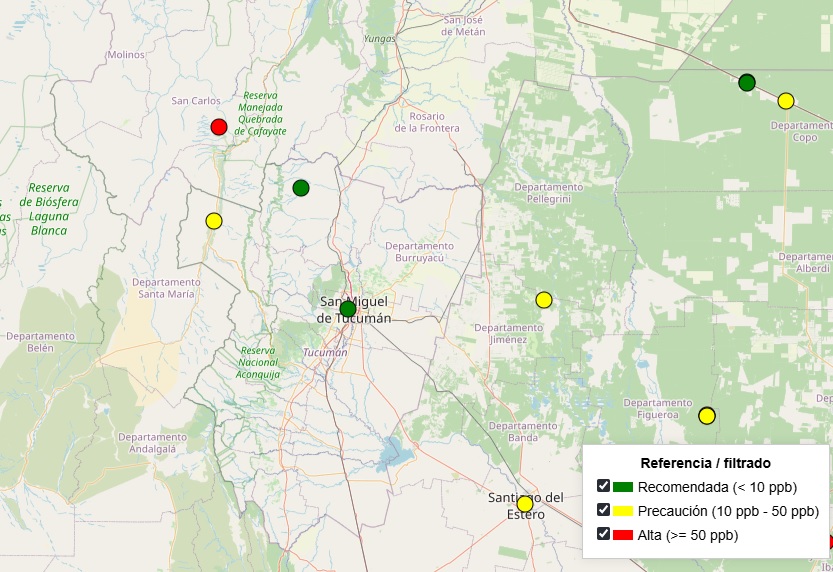Click the Alta (>= 50 ppb) legend label
Viewport: 833px width, 572px height.
point(688,535)
